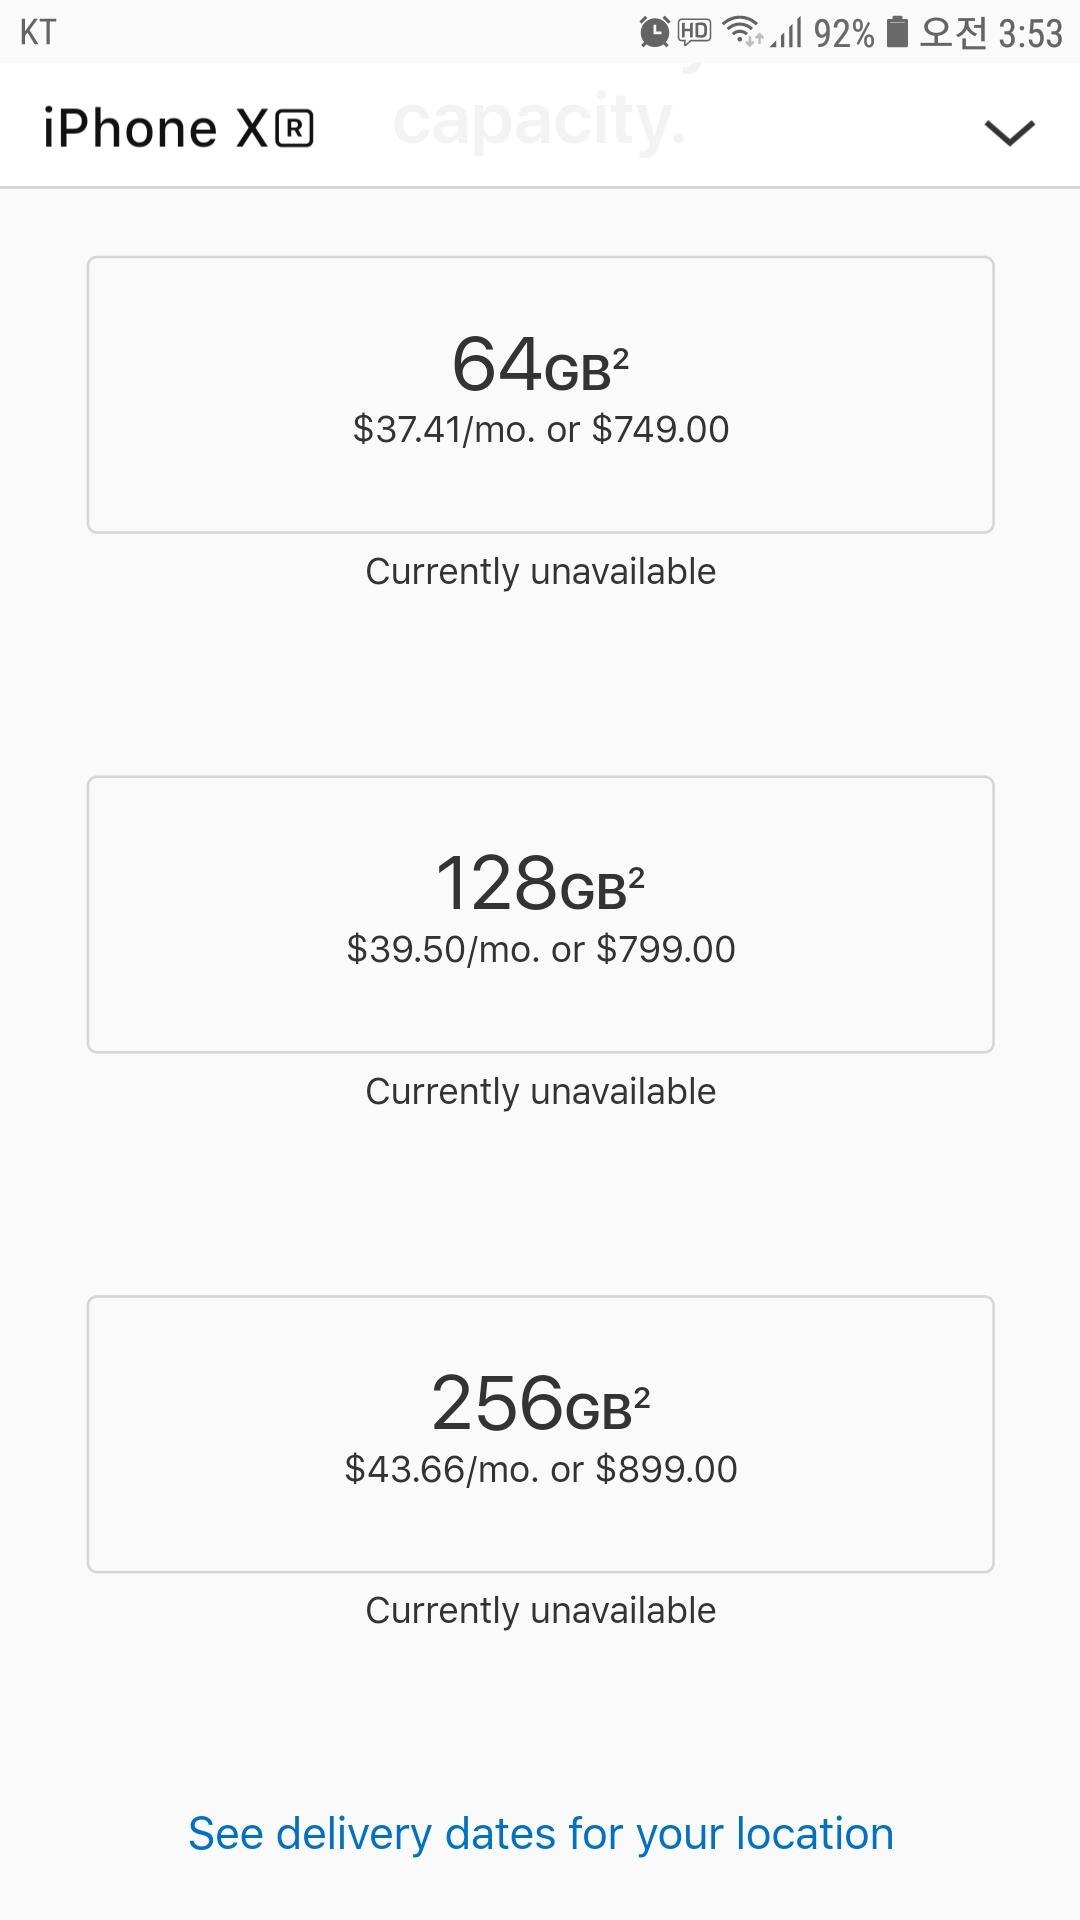The height and width of the screenshot is (1920, 1080).
Task: Select the 128GB capacity option
Action: (540, 914)
